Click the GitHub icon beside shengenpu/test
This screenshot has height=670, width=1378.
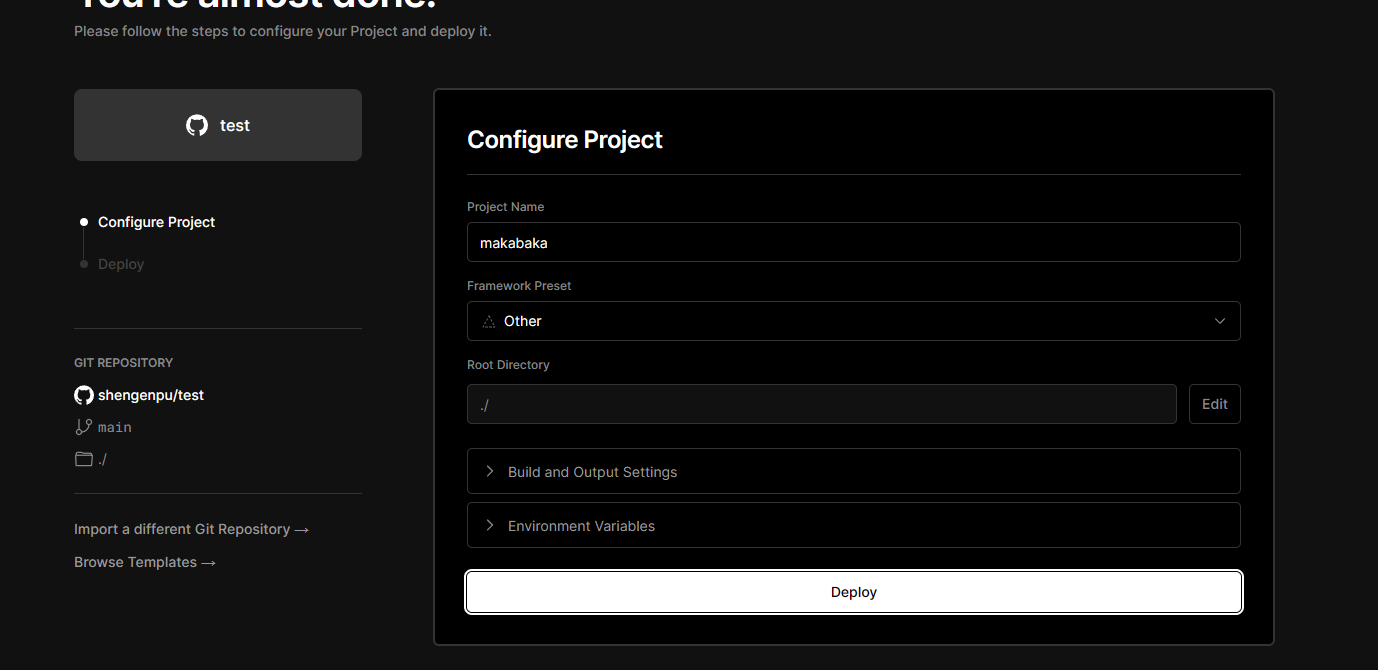coord(84,395)
